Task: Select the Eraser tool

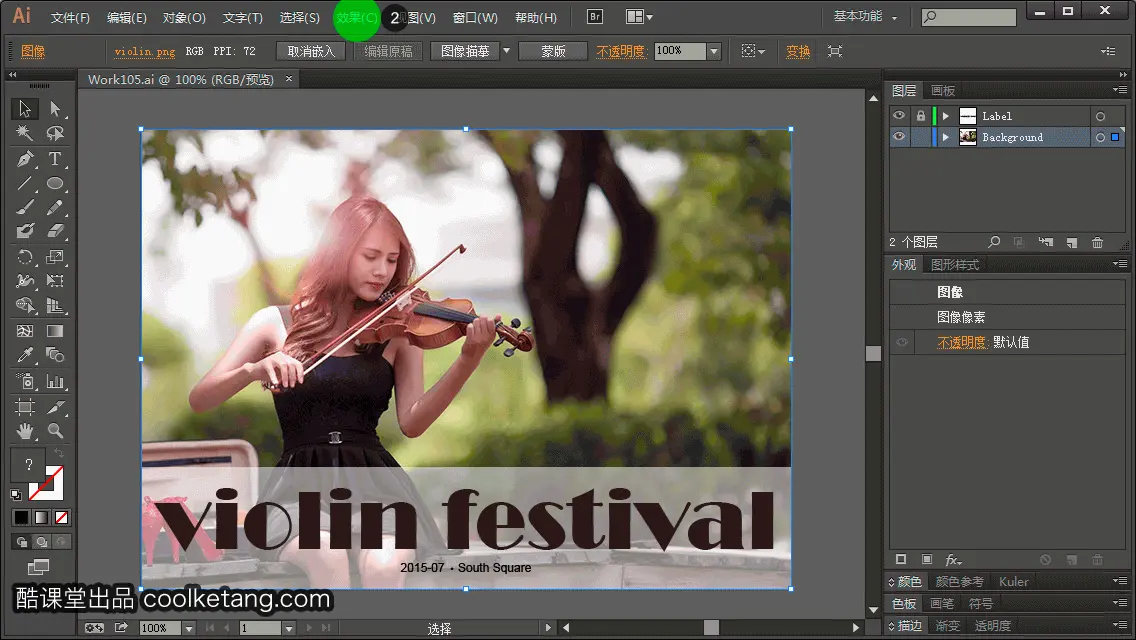Action: [55, 232]
